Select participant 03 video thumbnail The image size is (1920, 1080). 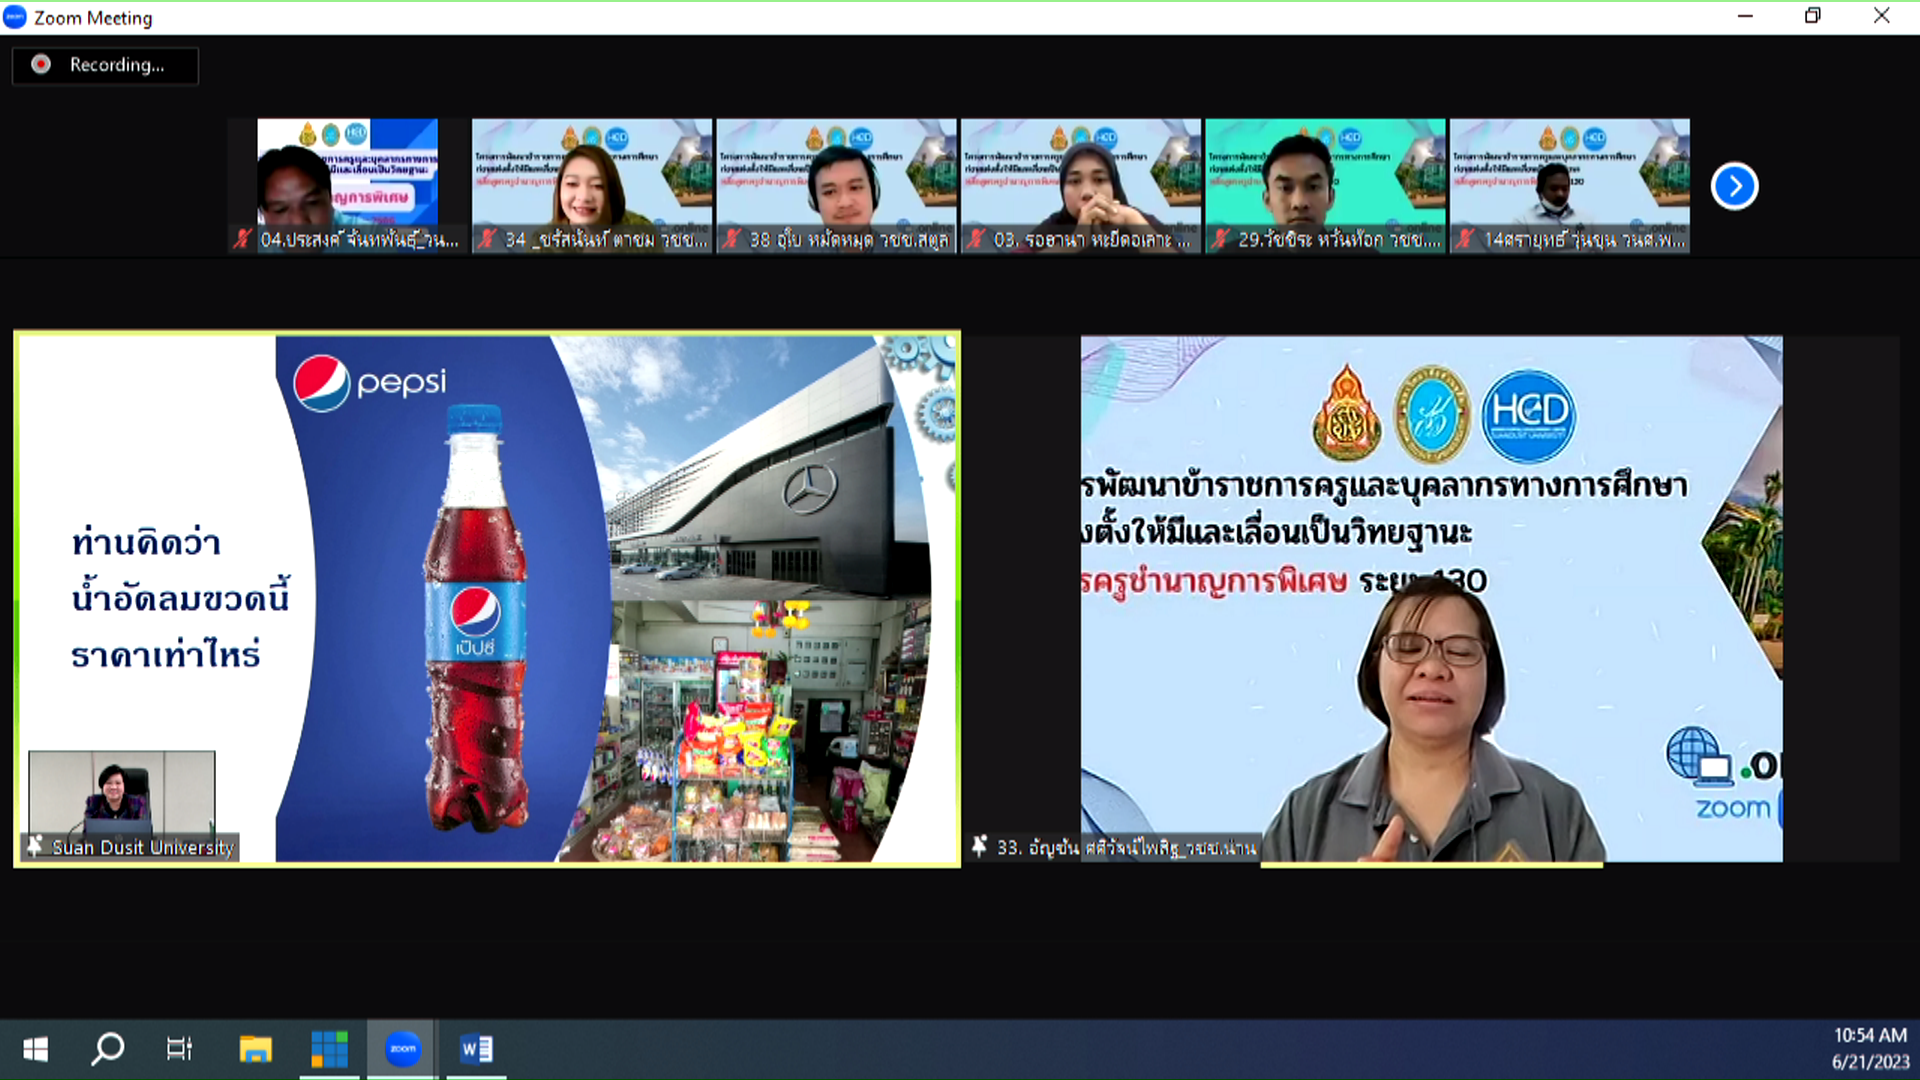pos(1081,185)
